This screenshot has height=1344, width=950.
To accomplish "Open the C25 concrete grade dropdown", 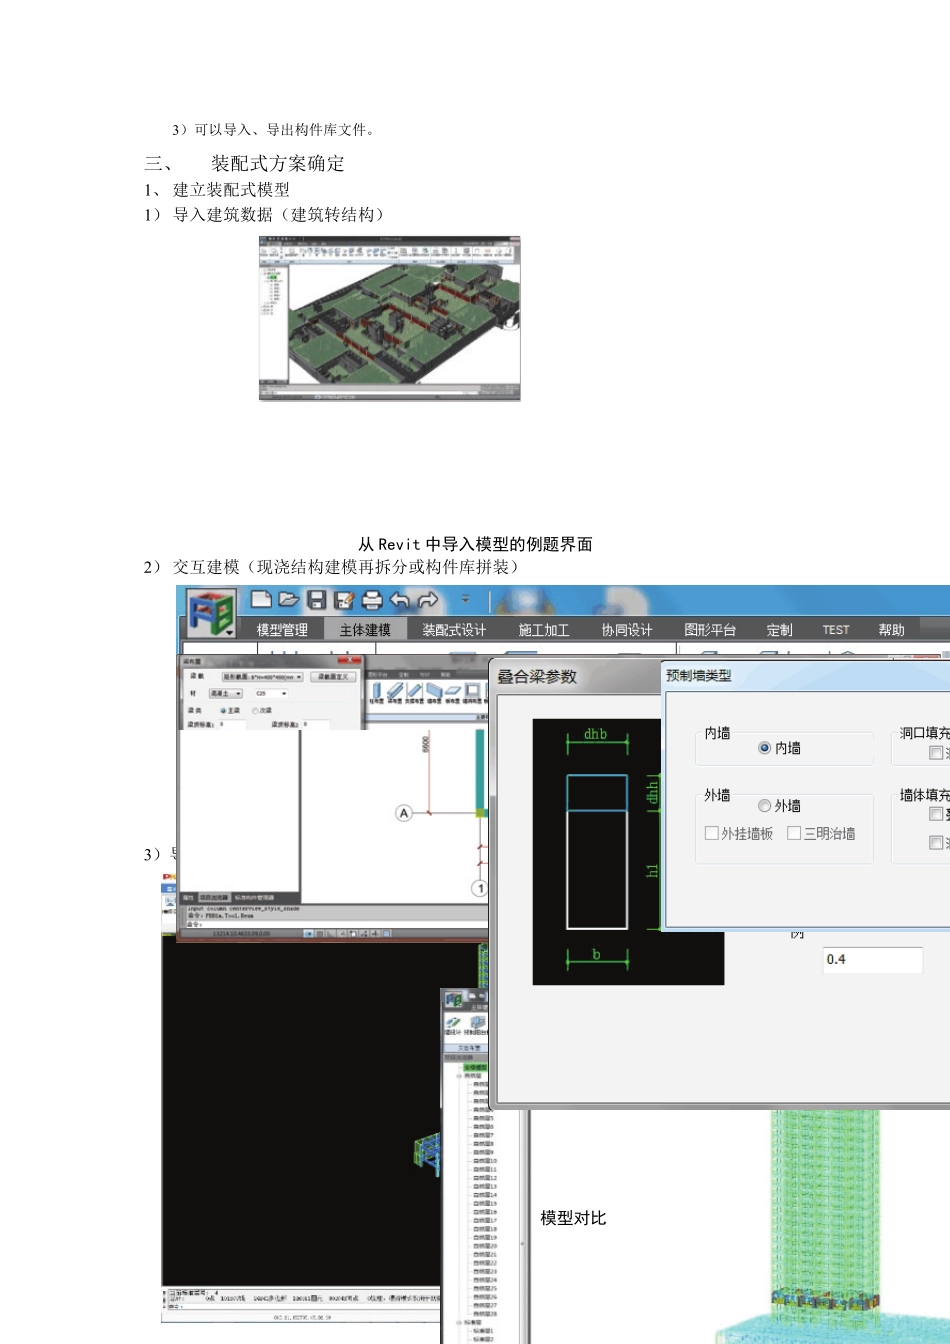I will (271, 693).
